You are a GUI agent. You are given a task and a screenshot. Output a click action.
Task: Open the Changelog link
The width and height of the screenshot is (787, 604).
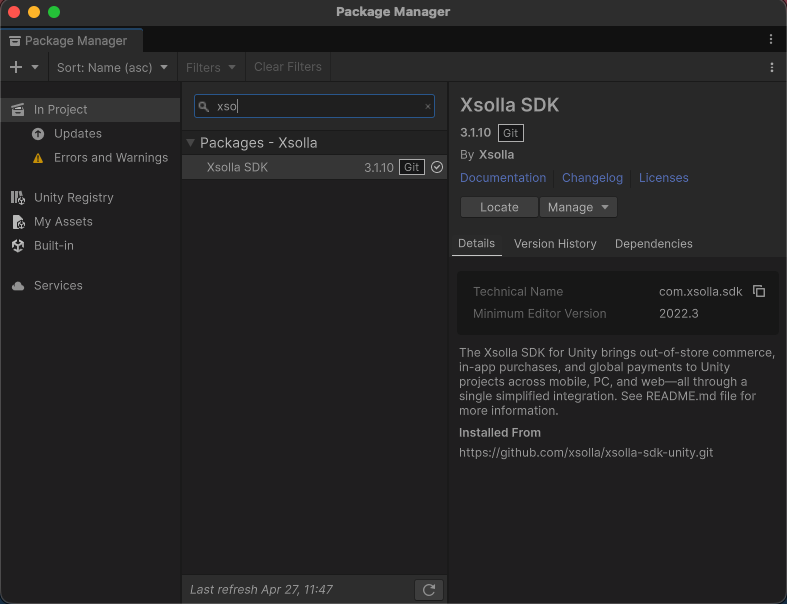point(592,178)
